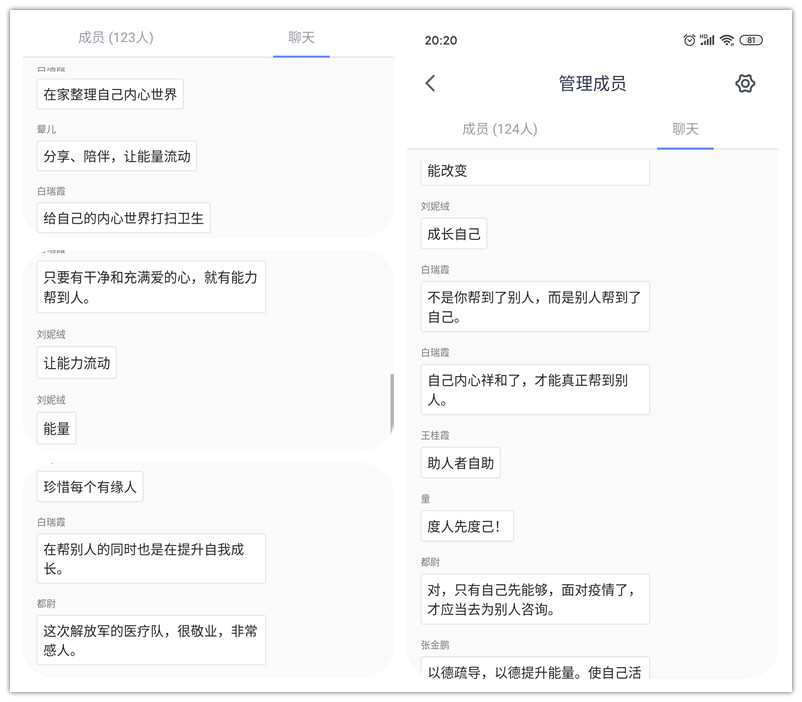The width and height of the screenshot is (802, 702).
Task: Select the 聊天 tab on the right panel
Action: click(x=685, y=129)
